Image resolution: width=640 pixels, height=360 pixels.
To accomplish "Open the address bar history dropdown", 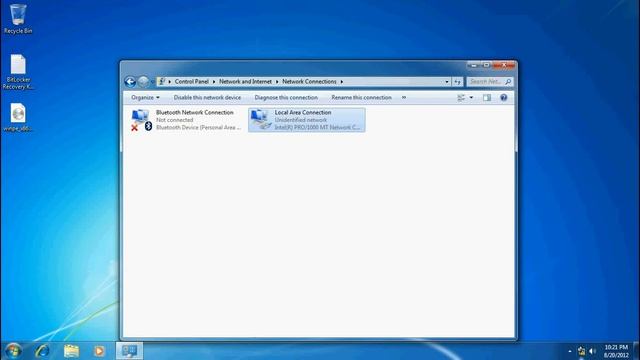I will (x=447, y=82).
